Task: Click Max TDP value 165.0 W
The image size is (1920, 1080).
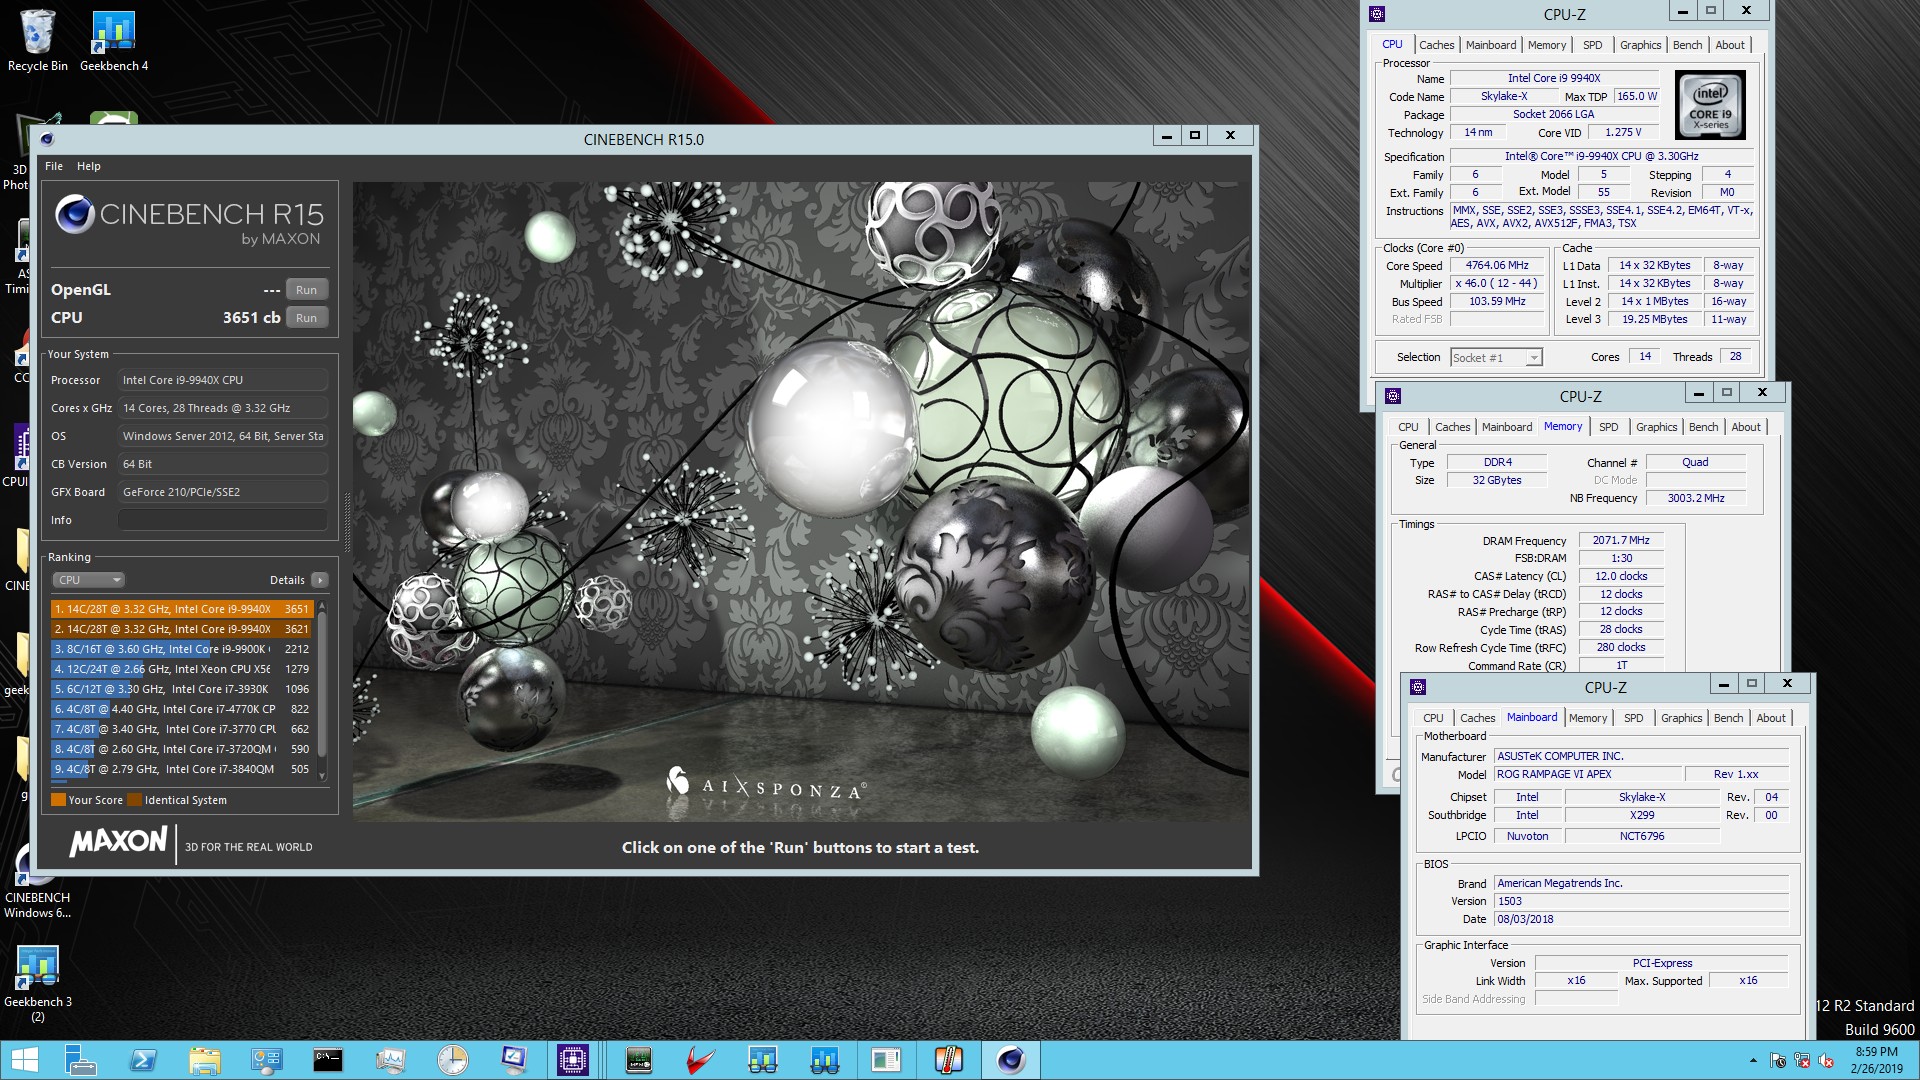Action: click(1637, 97)
